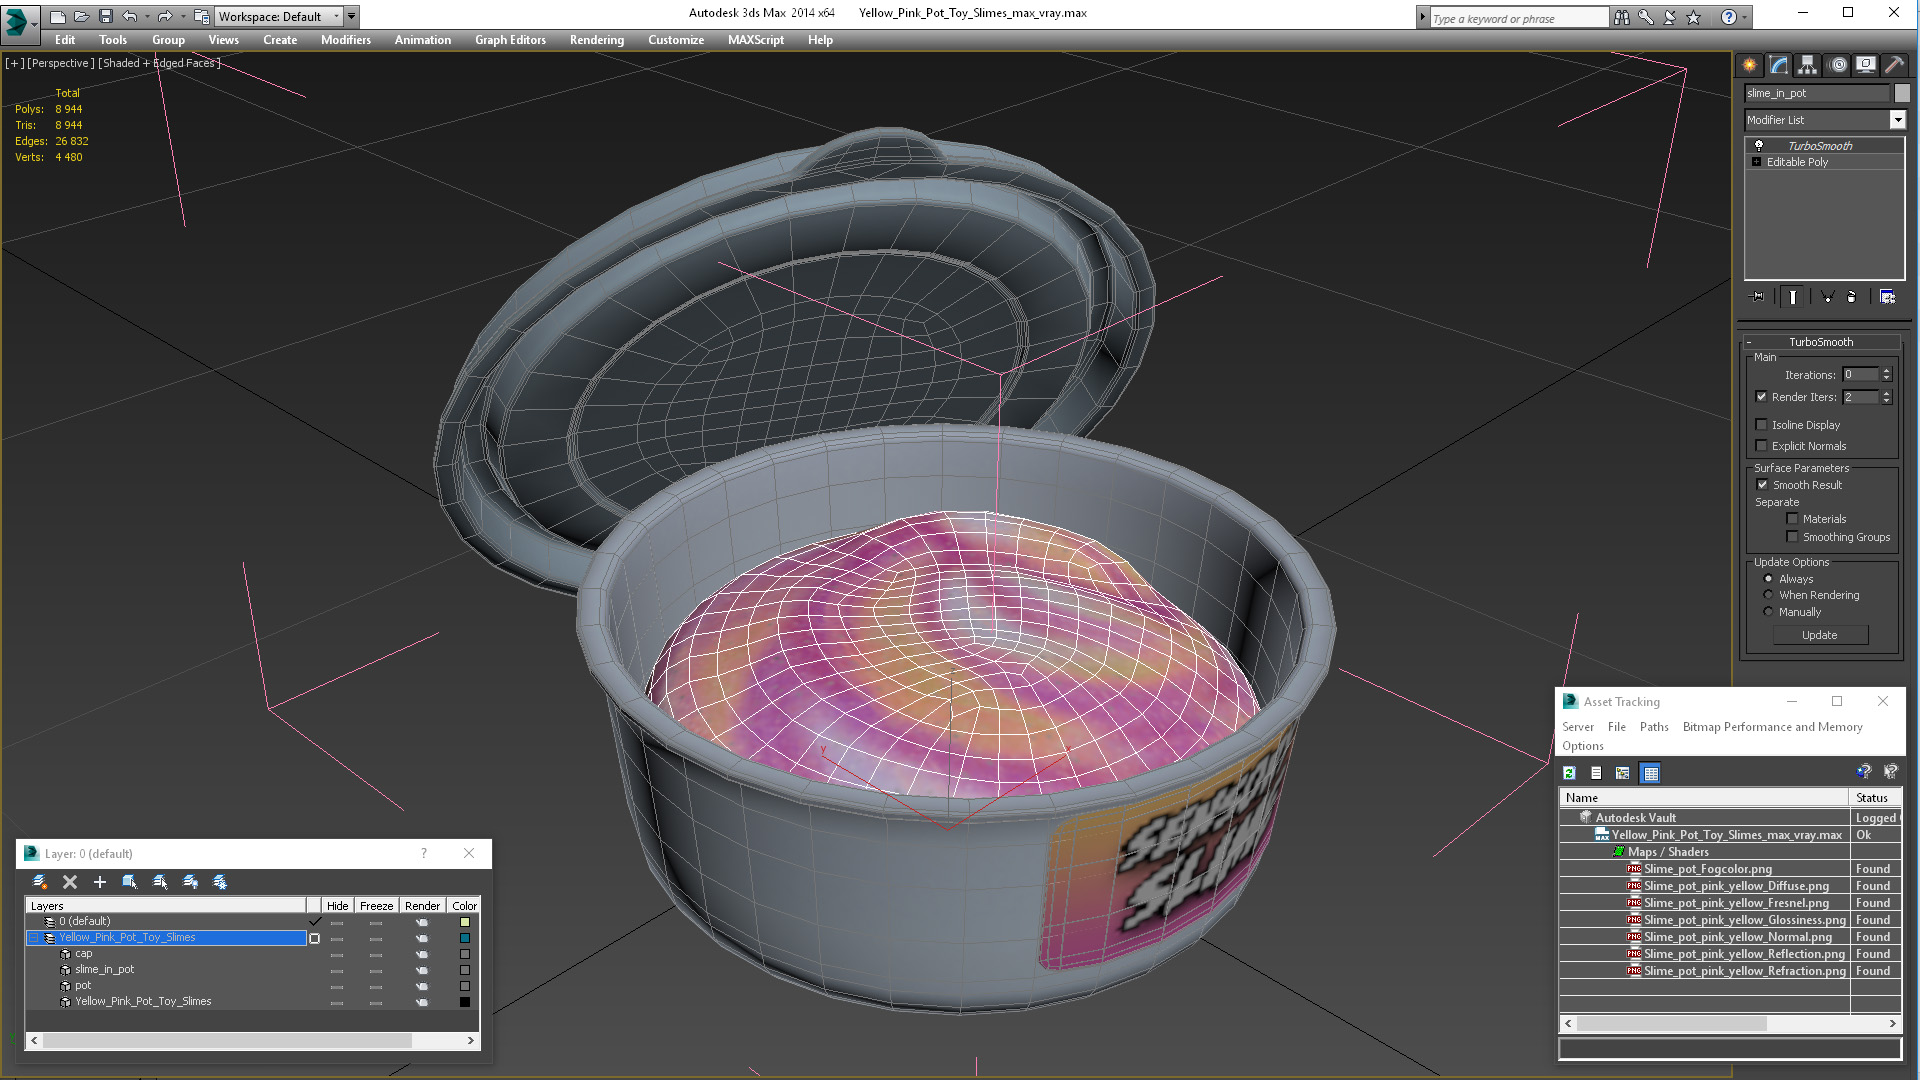Click Make Unique icon below modifier stack
This screenshot has height=1080, width=1920.
coord(1827,297)
